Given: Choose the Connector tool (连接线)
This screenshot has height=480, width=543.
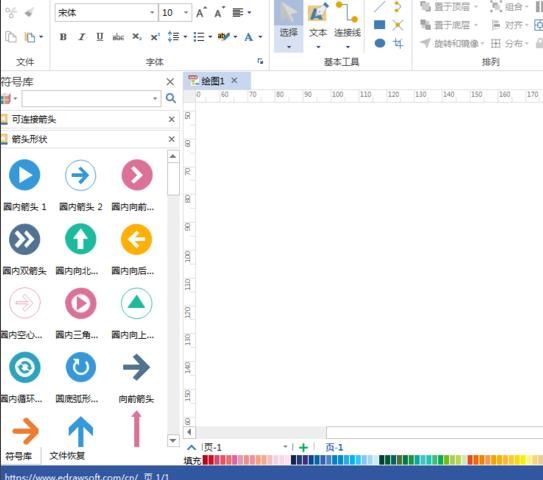Looking at the screenshot, I should click(x=347, y=25).
